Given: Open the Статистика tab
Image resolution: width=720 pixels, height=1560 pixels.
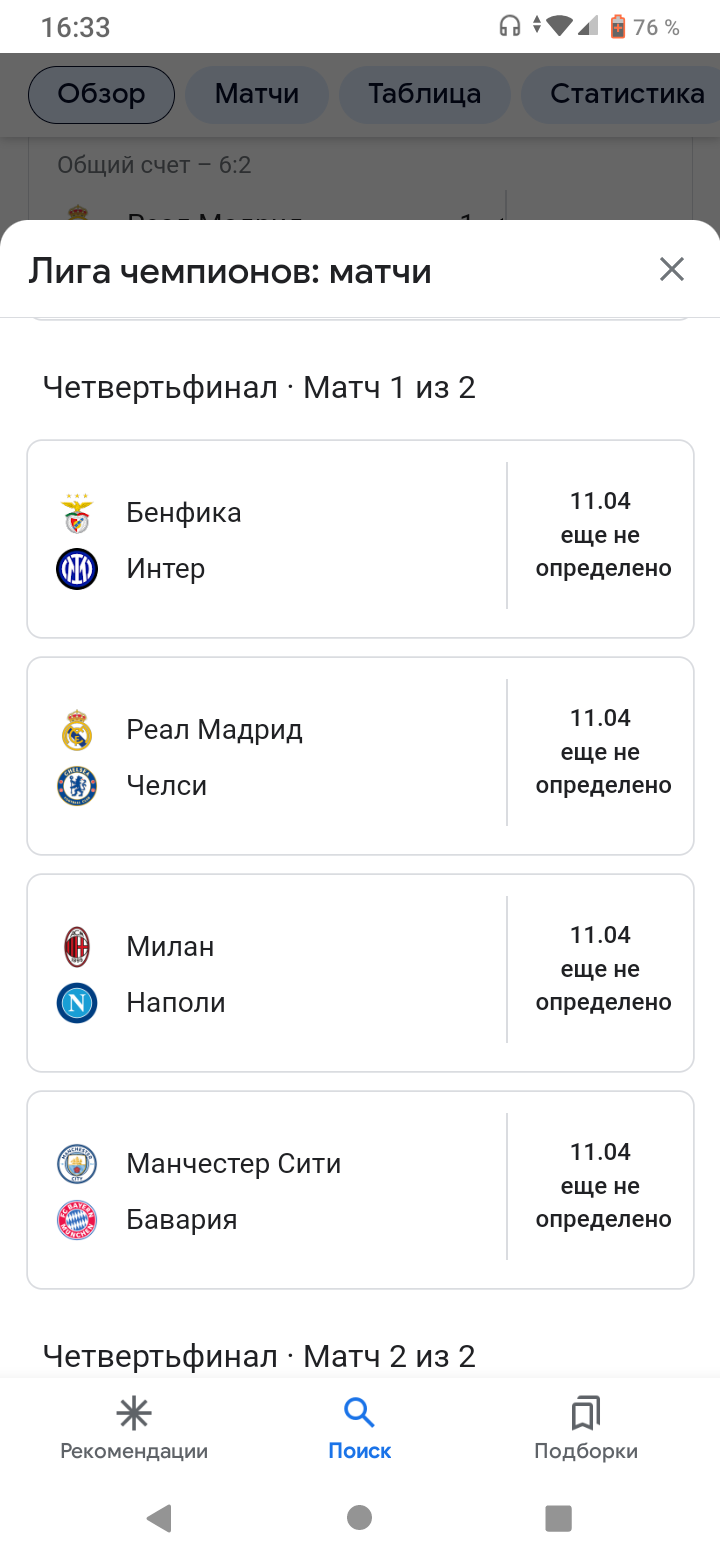Looking at the screenshot, I should pyautogui.click(x=627, y=95).
